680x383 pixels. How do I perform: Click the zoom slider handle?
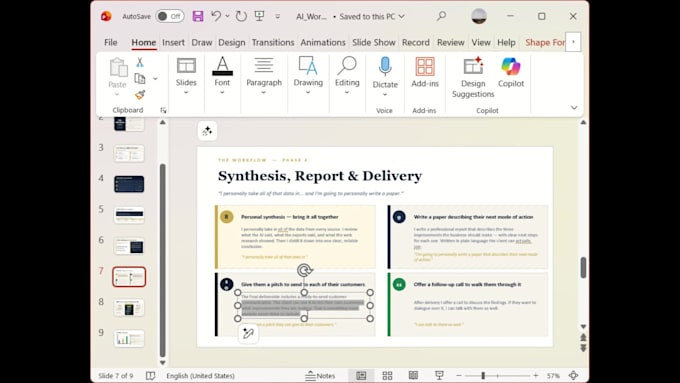coord(483,376)
